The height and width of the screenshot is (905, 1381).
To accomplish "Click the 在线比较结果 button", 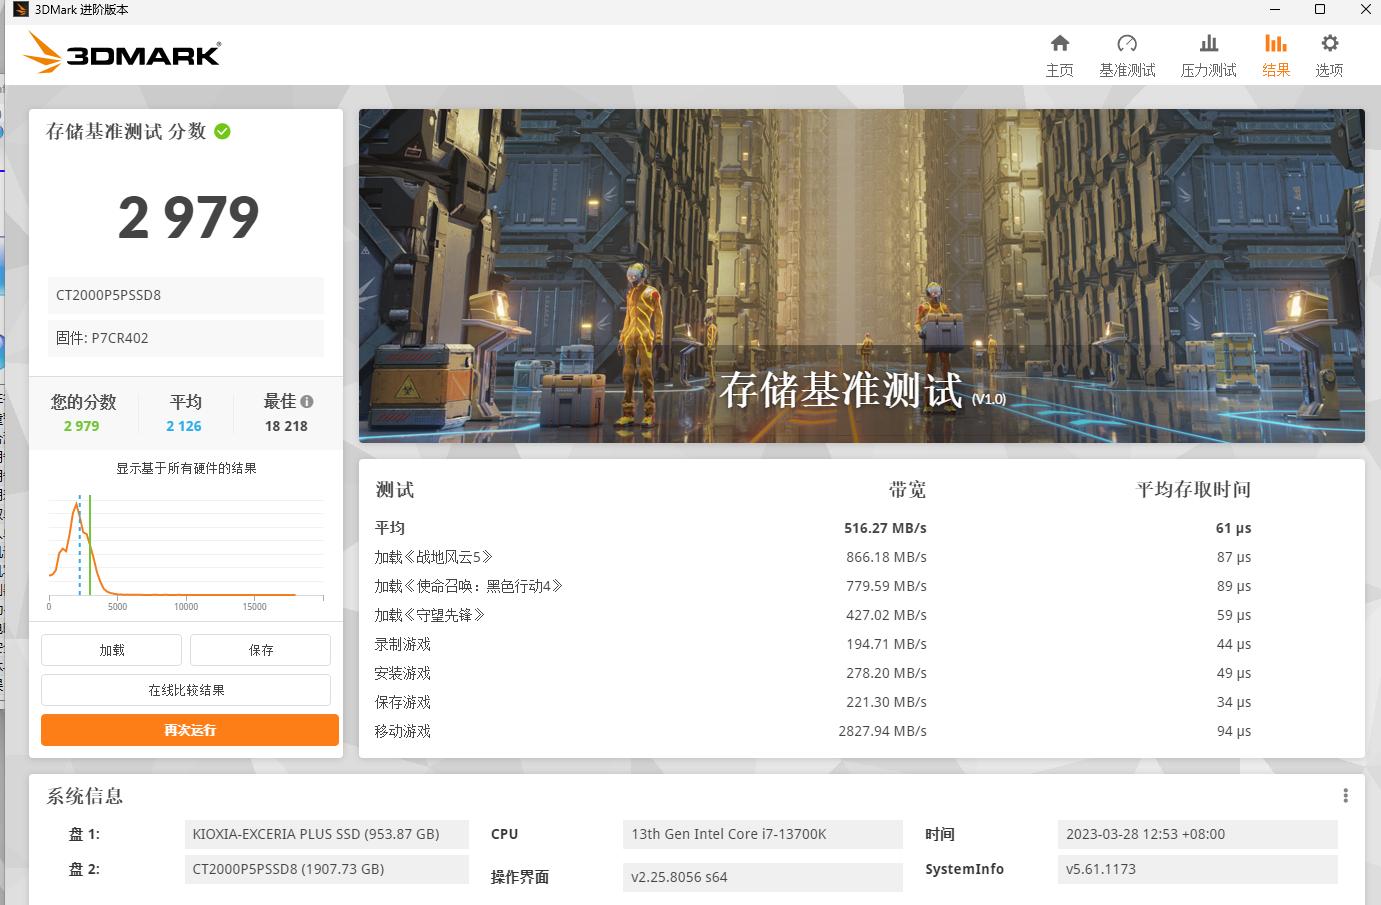I will (185, 689).
